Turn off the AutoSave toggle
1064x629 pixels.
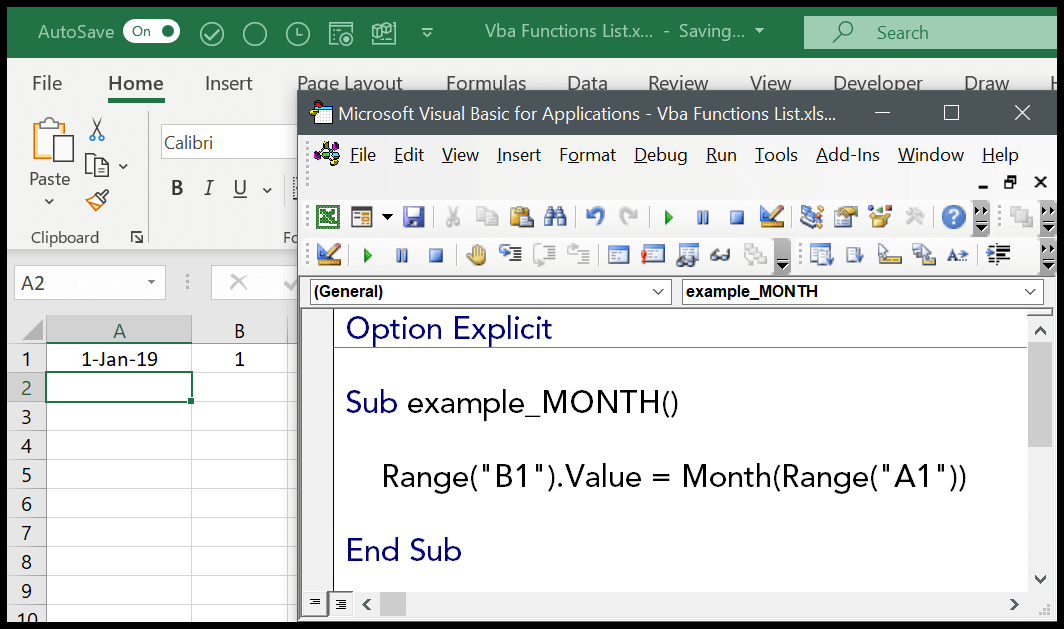click(151, 32)
